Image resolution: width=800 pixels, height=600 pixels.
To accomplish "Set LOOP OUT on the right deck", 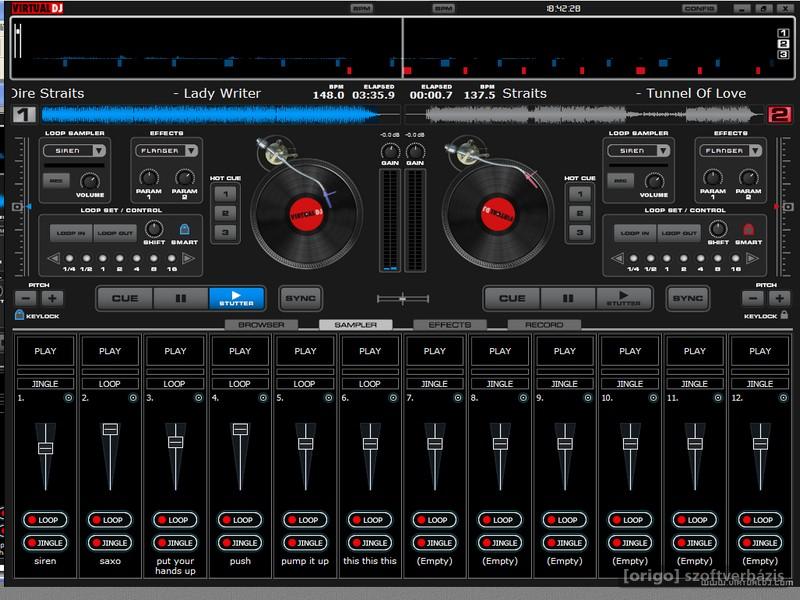I will pyautogui.click(x=679, y=233).
